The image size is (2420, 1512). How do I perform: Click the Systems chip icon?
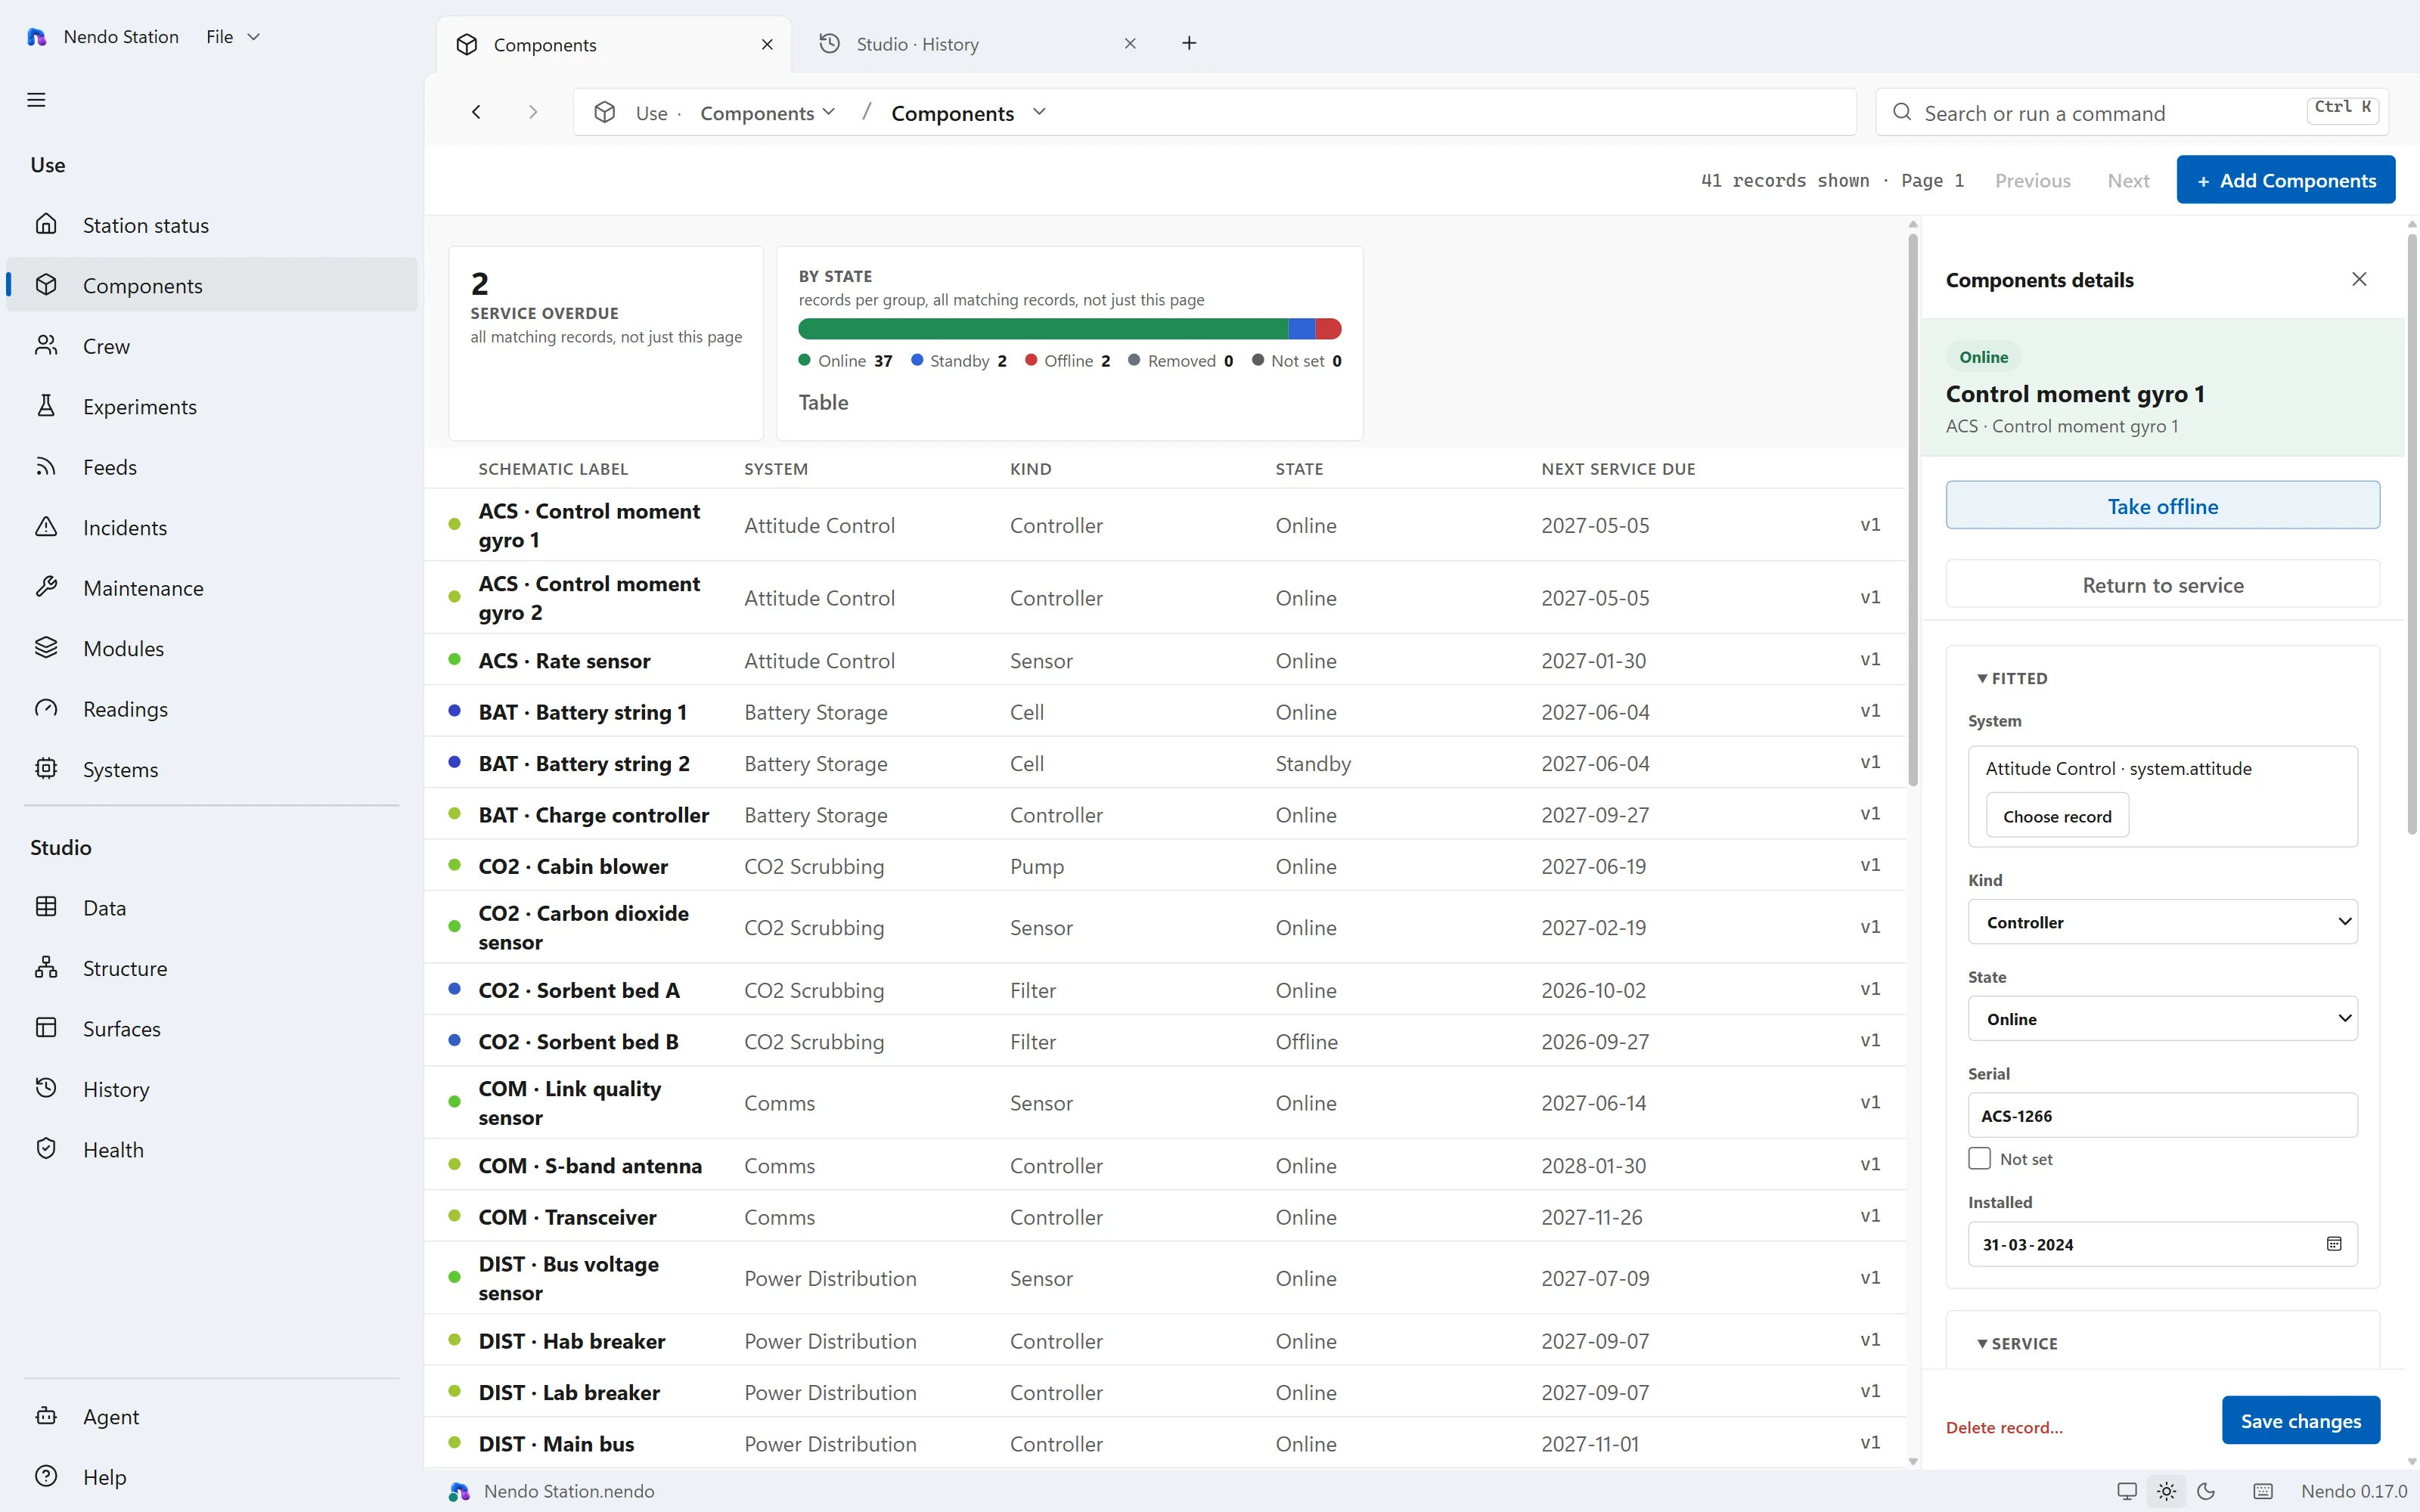(x=46, y=768)
